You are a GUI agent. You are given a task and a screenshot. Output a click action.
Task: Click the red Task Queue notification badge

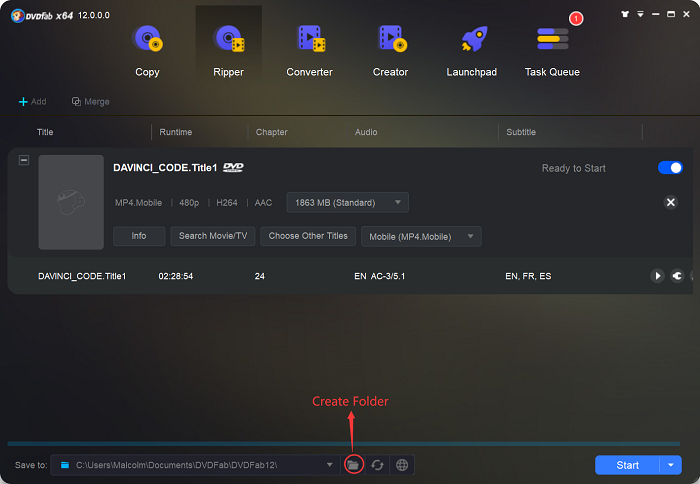(x=576, y=18)
